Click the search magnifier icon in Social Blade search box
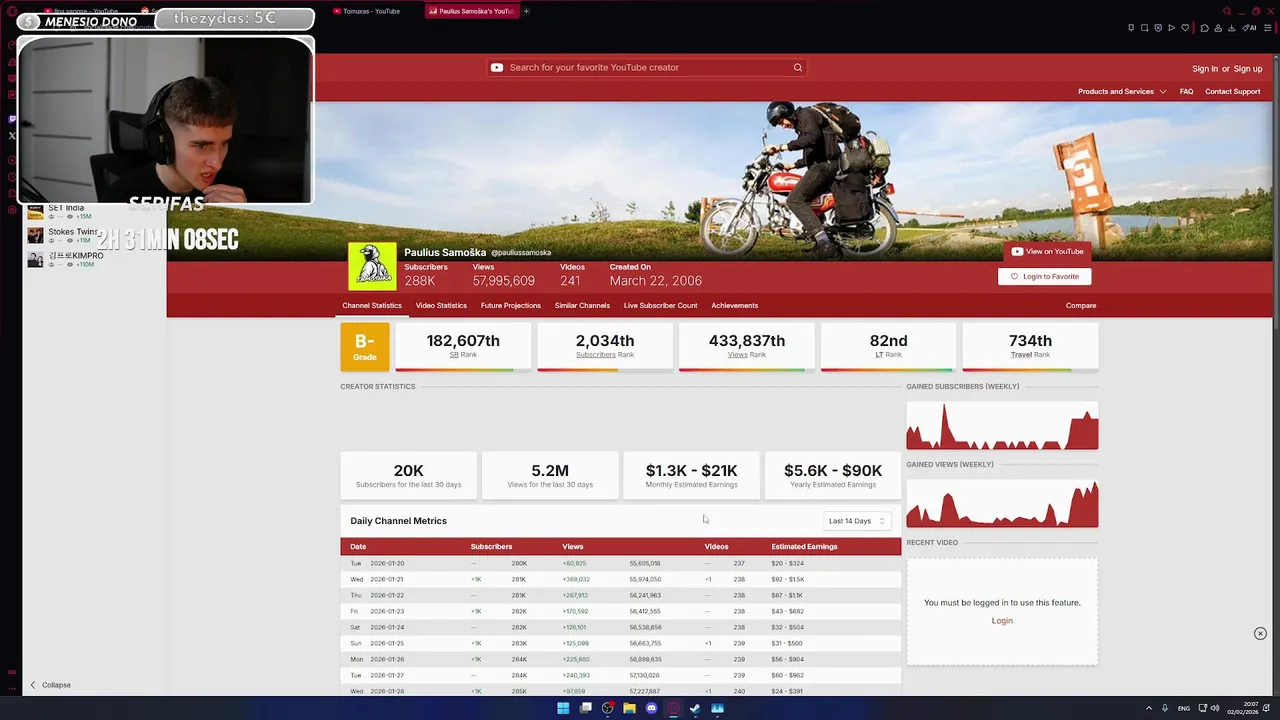This screenshot has height=720, width=1280. pyautogui.click(x=798, y=68)
